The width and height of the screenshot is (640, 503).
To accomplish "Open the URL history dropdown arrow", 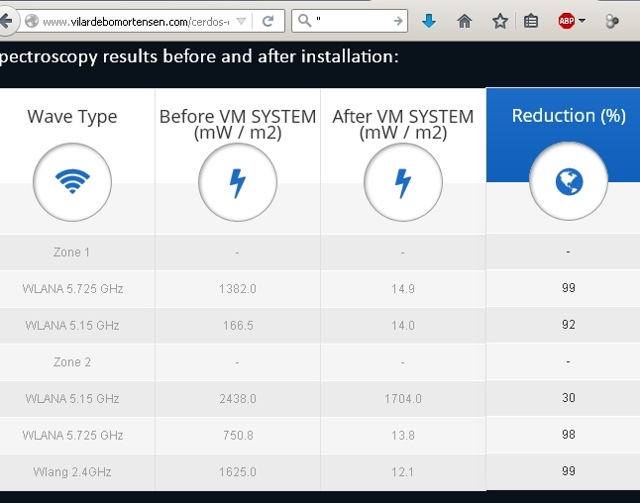I will pyautogui.click(x=241, y=21).
